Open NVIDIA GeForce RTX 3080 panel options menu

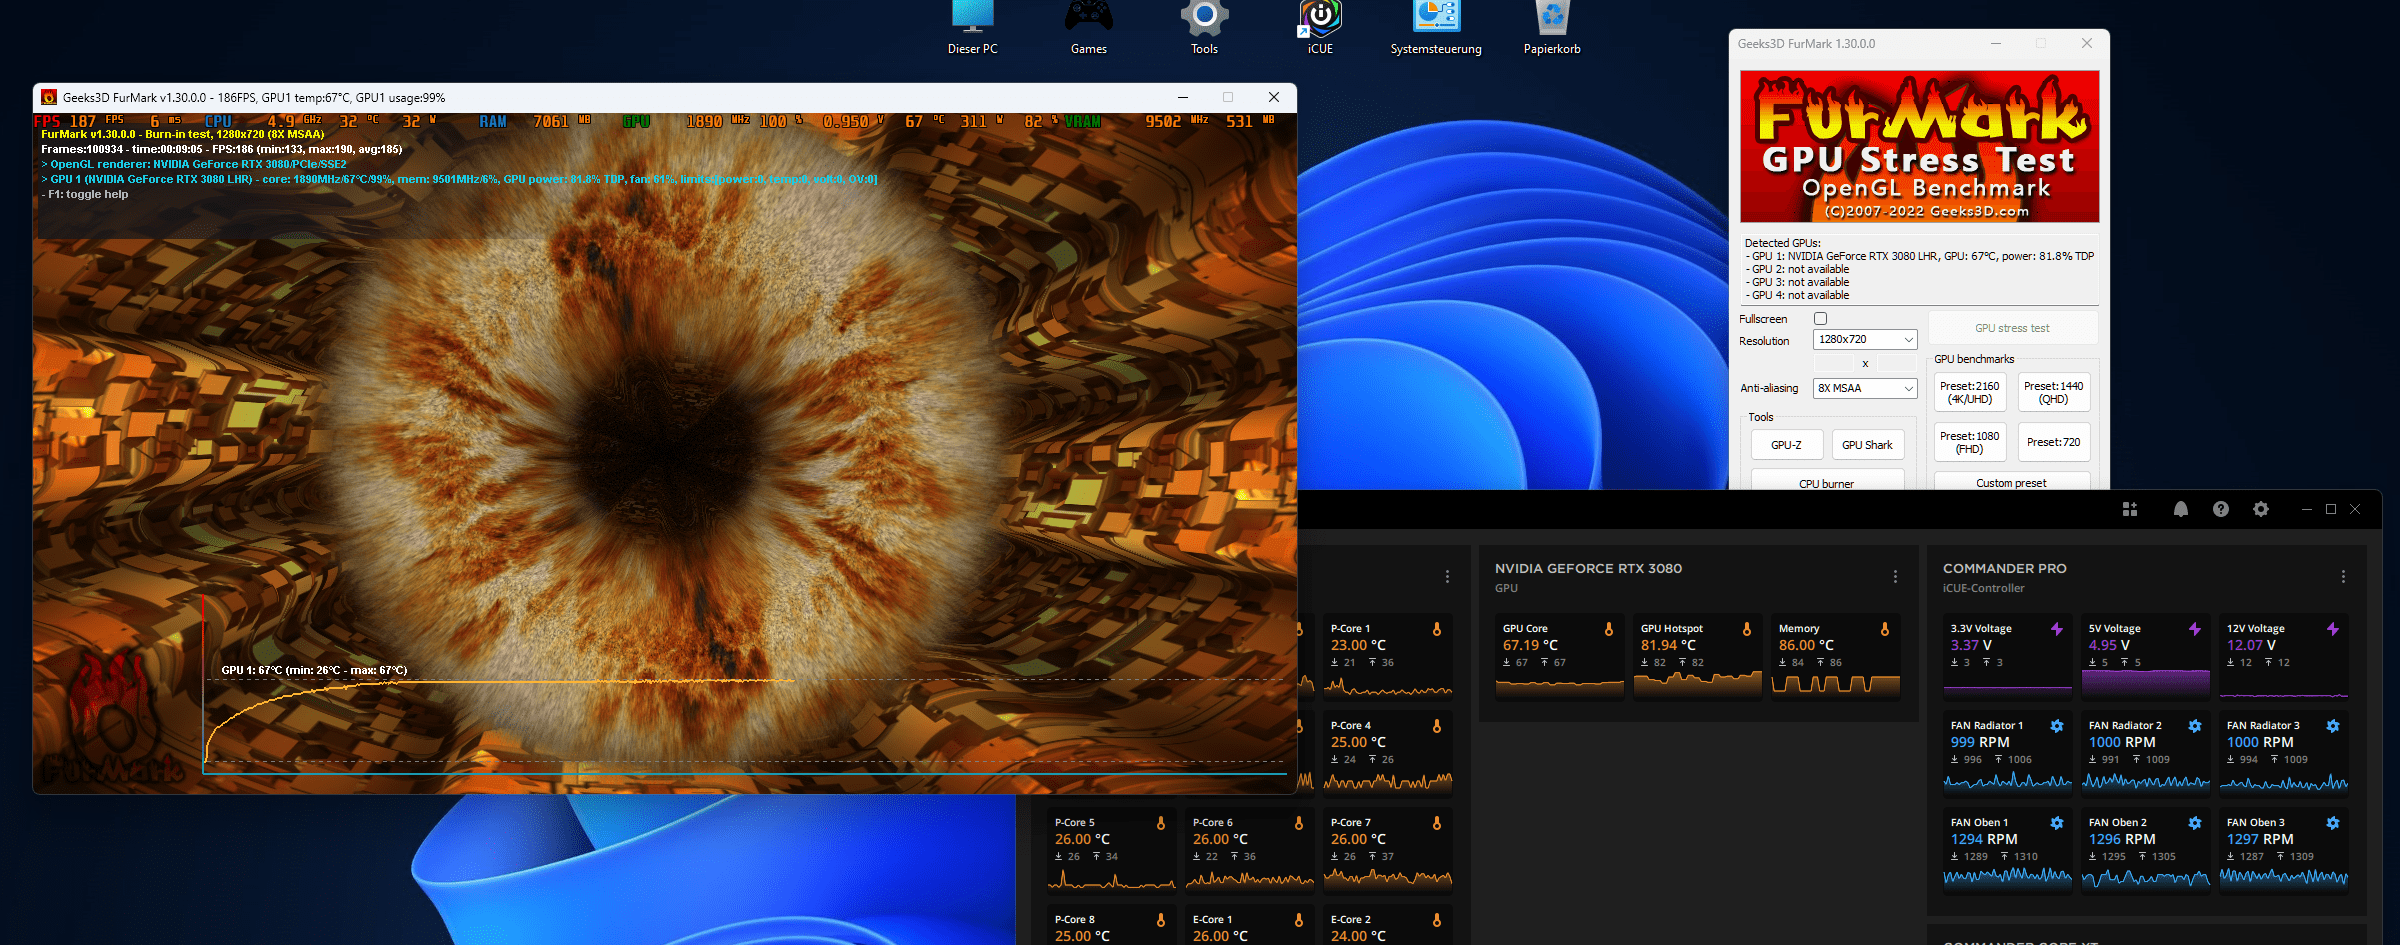click(1895, 577)
